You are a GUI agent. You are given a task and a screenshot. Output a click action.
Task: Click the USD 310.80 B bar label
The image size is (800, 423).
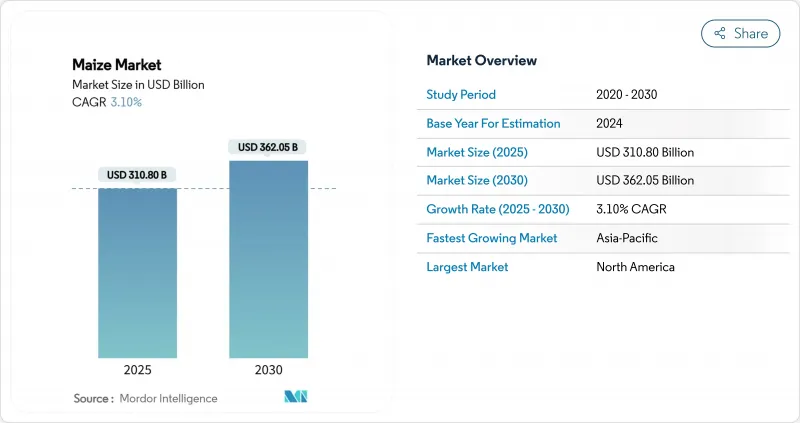[137, 175]
